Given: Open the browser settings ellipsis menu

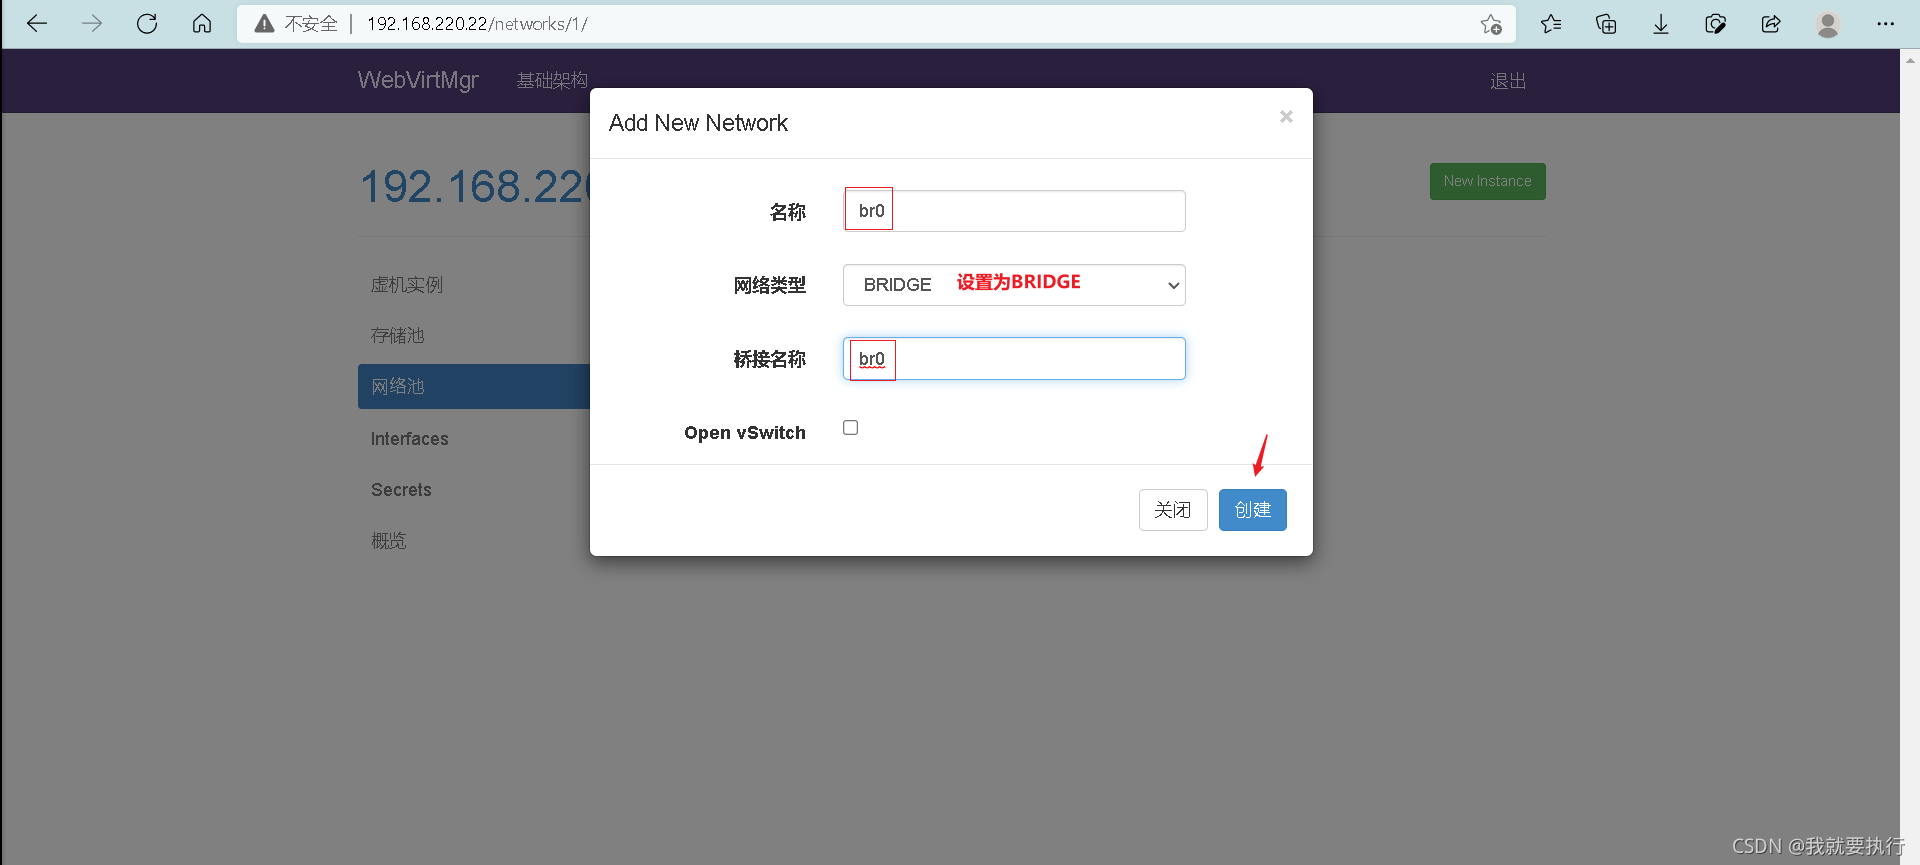Looking at the screenshot, I should coord(1885,24).
